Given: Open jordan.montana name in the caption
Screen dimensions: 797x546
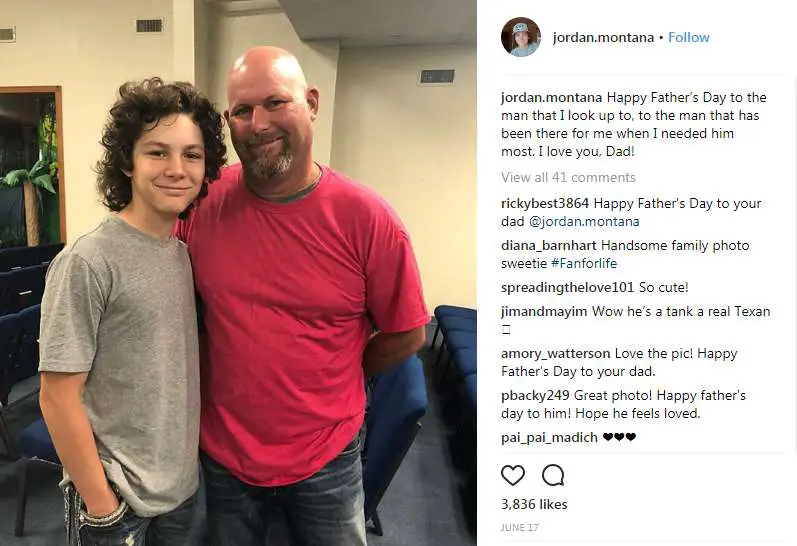Looking at the screenshot, I should (551, 97).
